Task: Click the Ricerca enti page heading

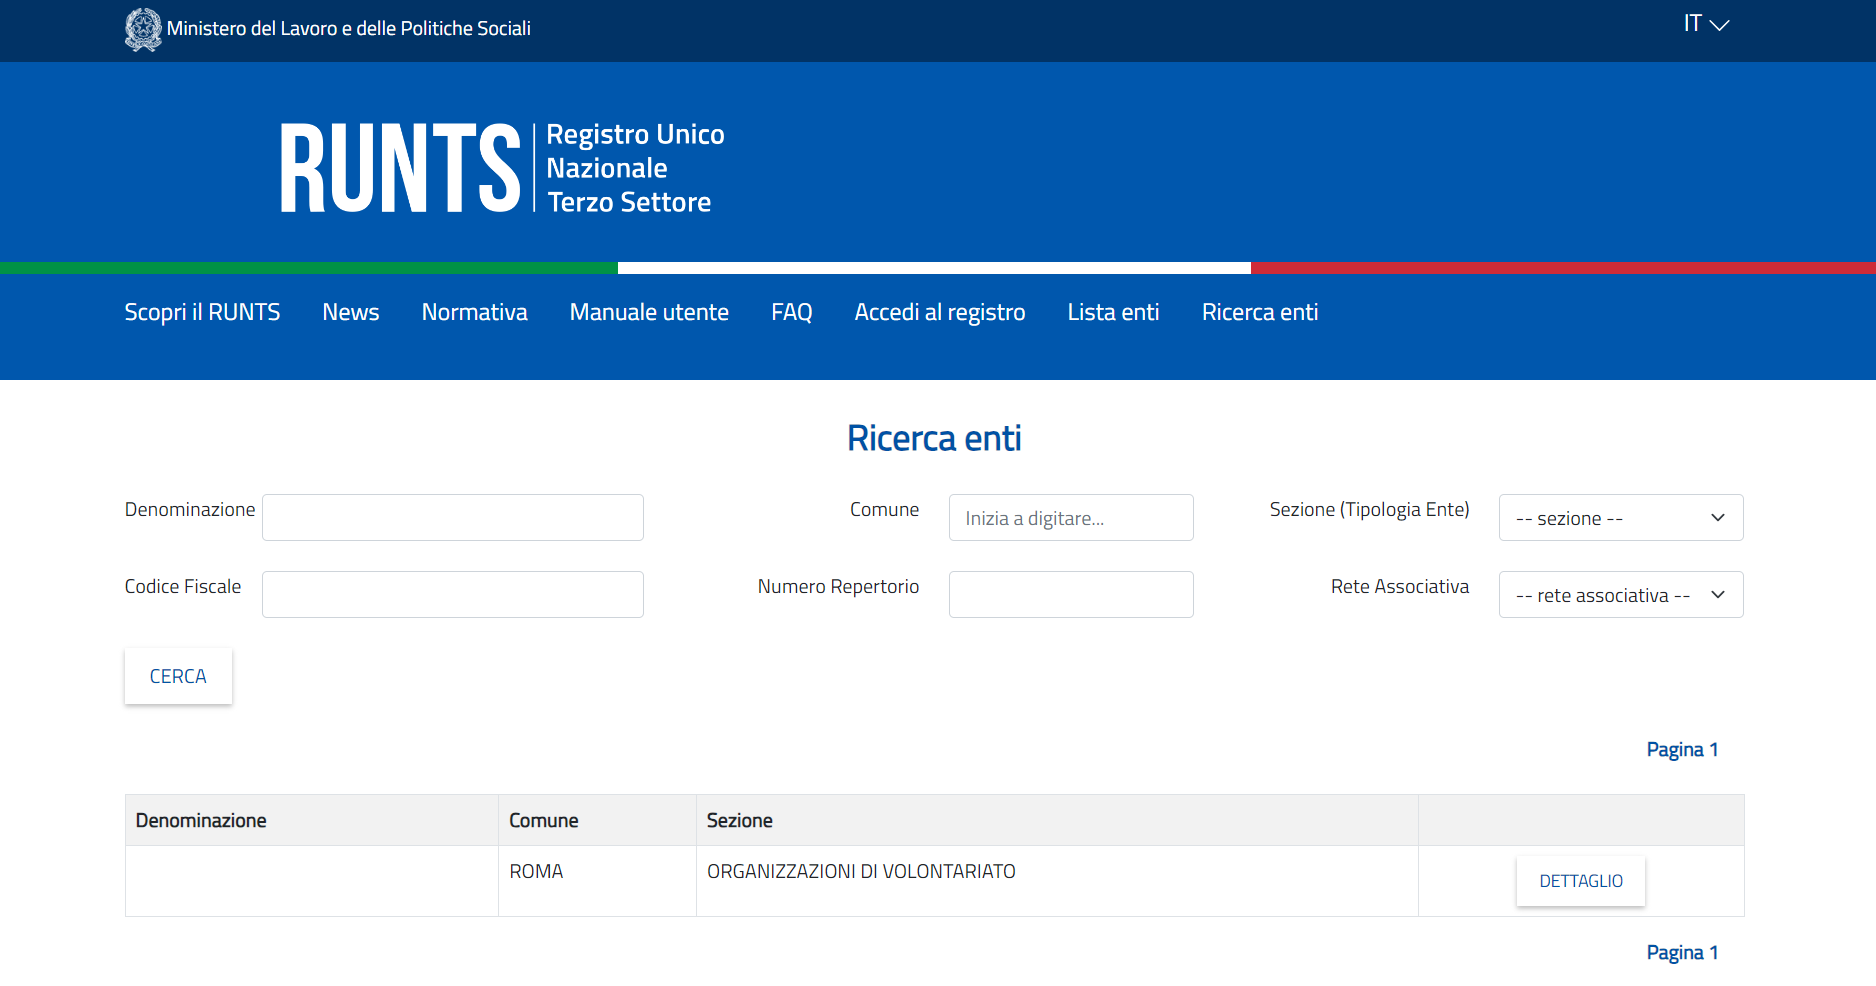Action: [934, 438]
